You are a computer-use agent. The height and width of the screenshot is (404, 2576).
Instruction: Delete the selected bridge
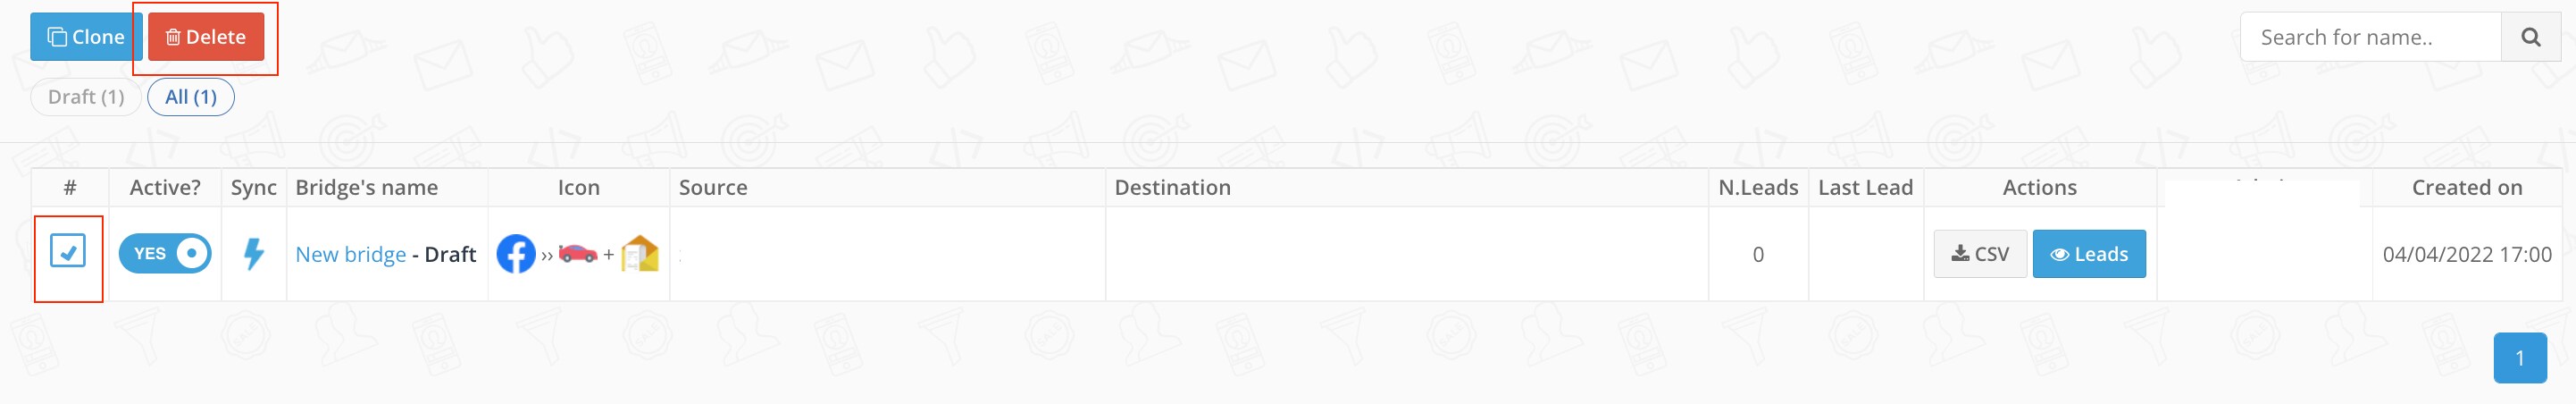click(206, 37)
